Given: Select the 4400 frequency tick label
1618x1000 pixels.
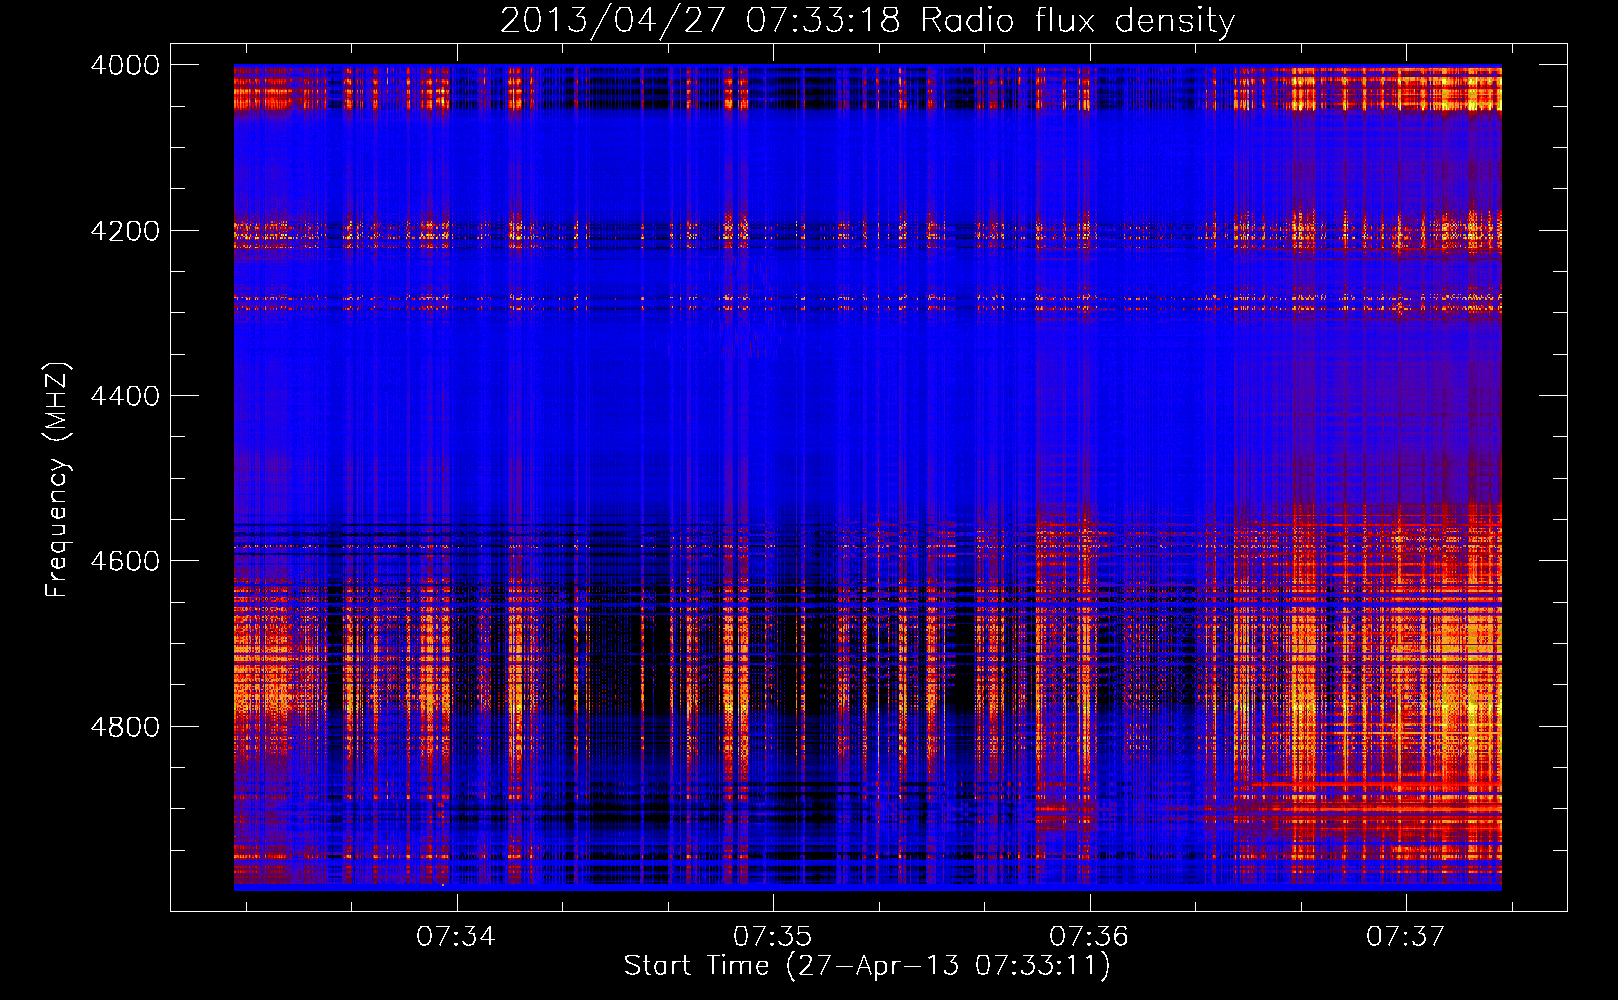Looking at the screenshot, I should tap(125, 396).
